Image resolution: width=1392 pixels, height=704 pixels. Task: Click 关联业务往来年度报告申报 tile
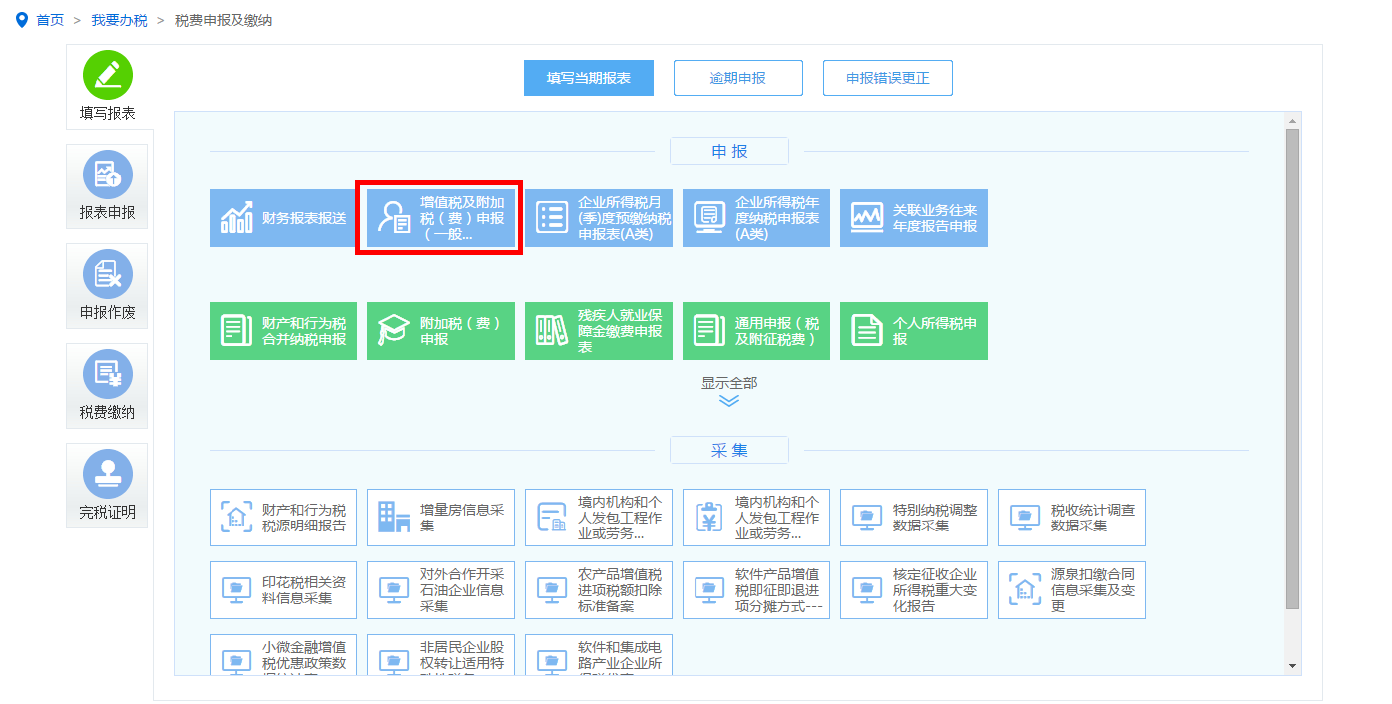(913, 217)
